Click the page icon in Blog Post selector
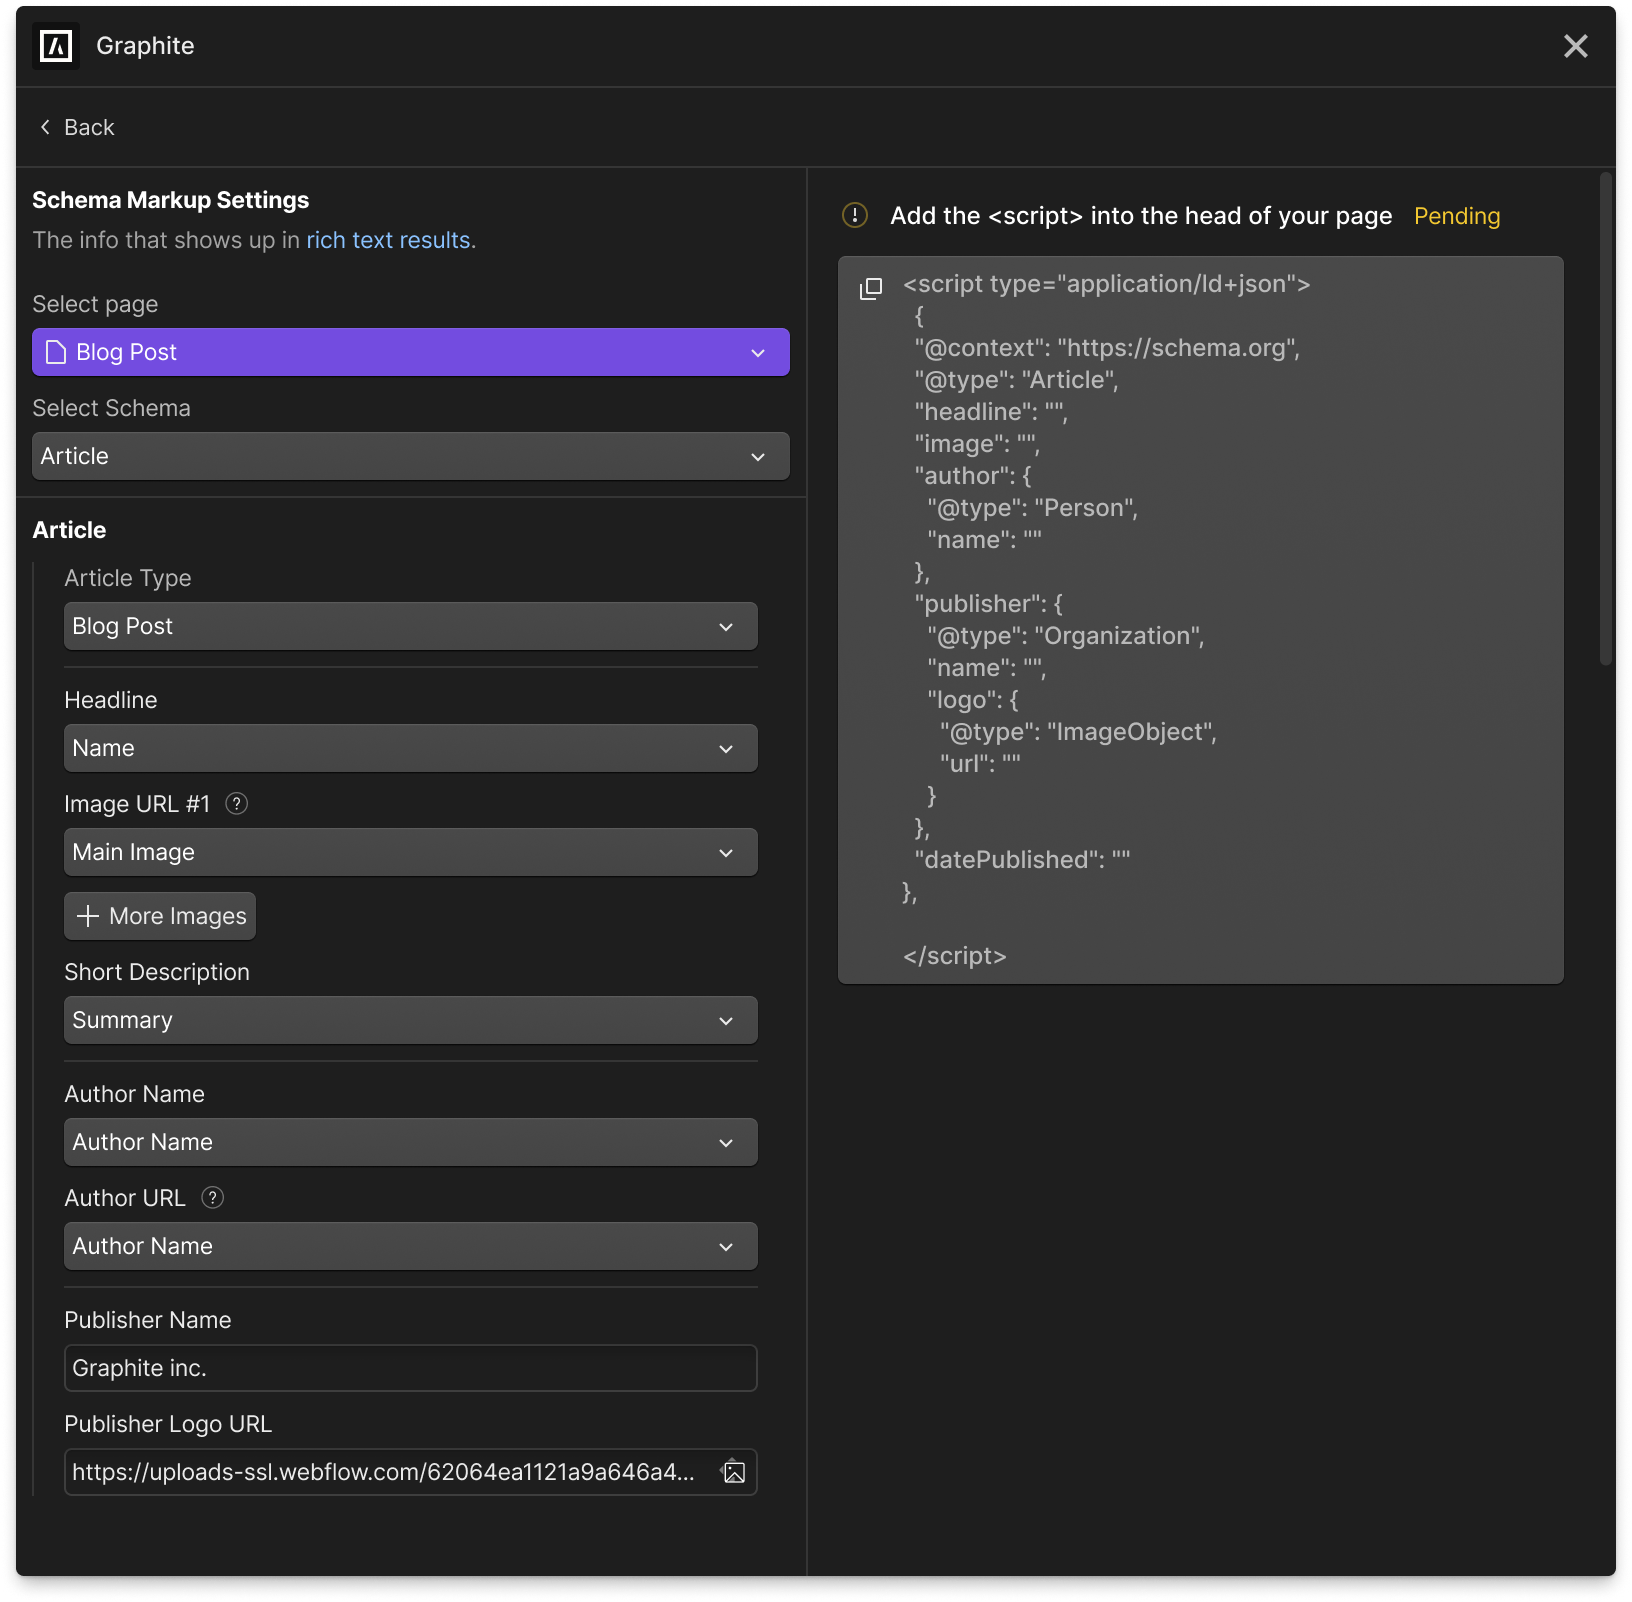1632x1602 pixels. 57,352
